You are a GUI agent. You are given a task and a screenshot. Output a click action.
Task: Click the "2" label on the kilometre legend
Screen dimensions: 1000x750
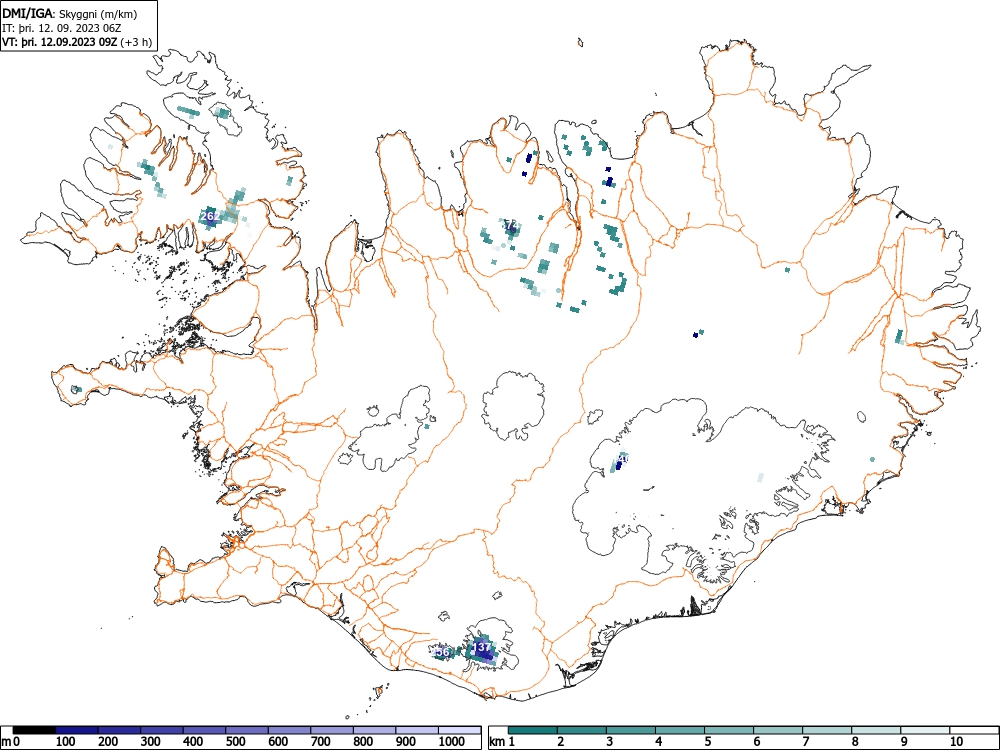pyautogui.click(x=561, y=742)
